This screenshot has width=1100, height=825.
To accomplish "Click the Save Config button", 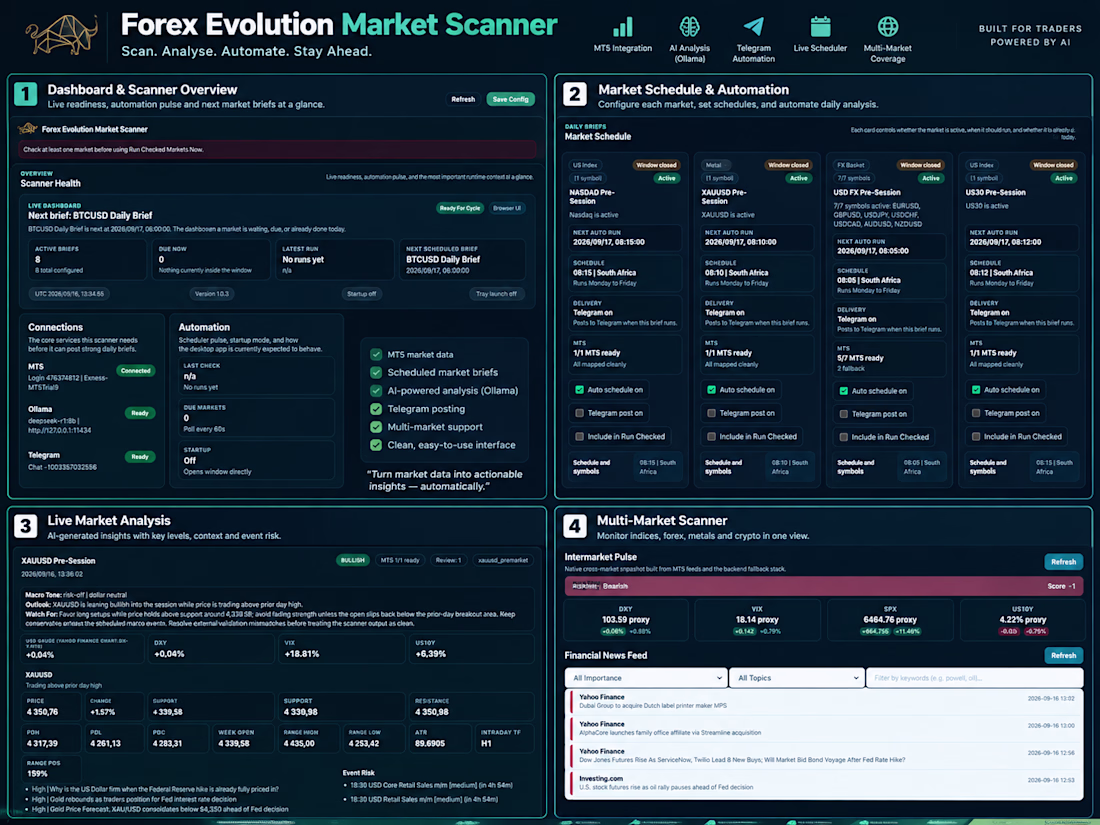I will pyautogui.click(x=510, y=99).
